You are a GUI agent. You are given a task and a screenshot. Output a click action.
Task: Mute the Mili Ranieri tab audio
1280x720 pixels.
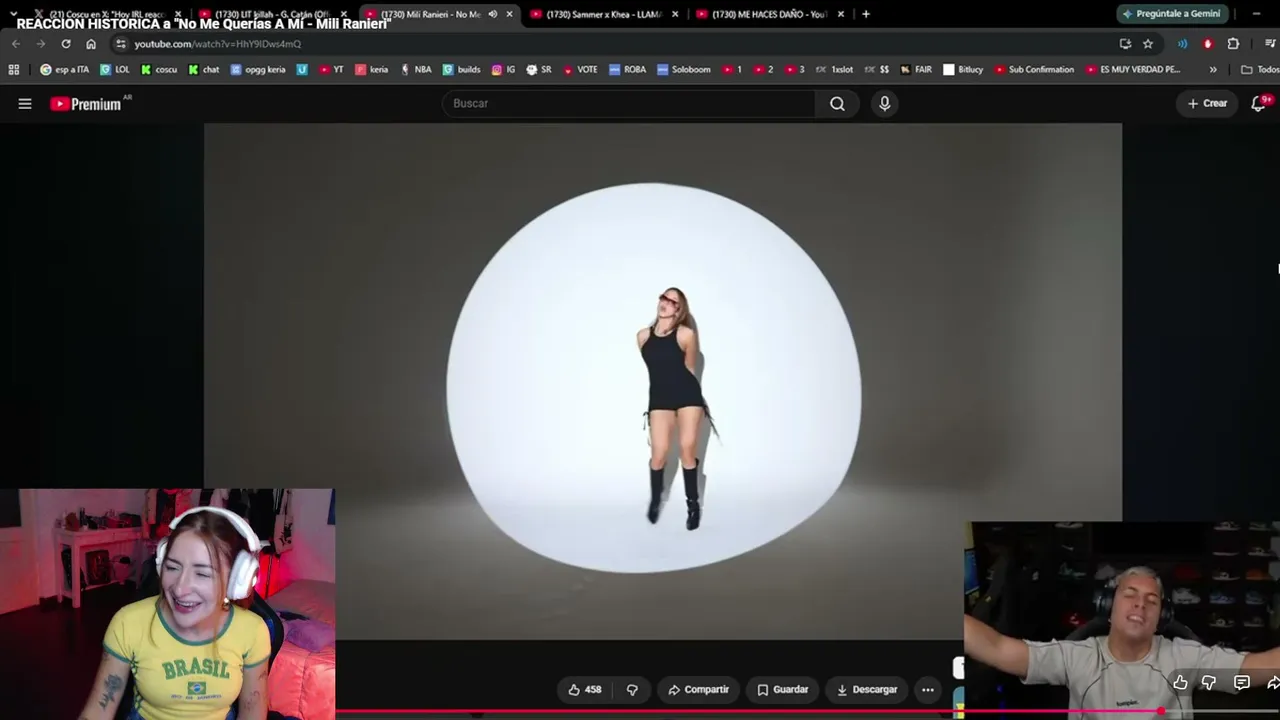(492, 14)
